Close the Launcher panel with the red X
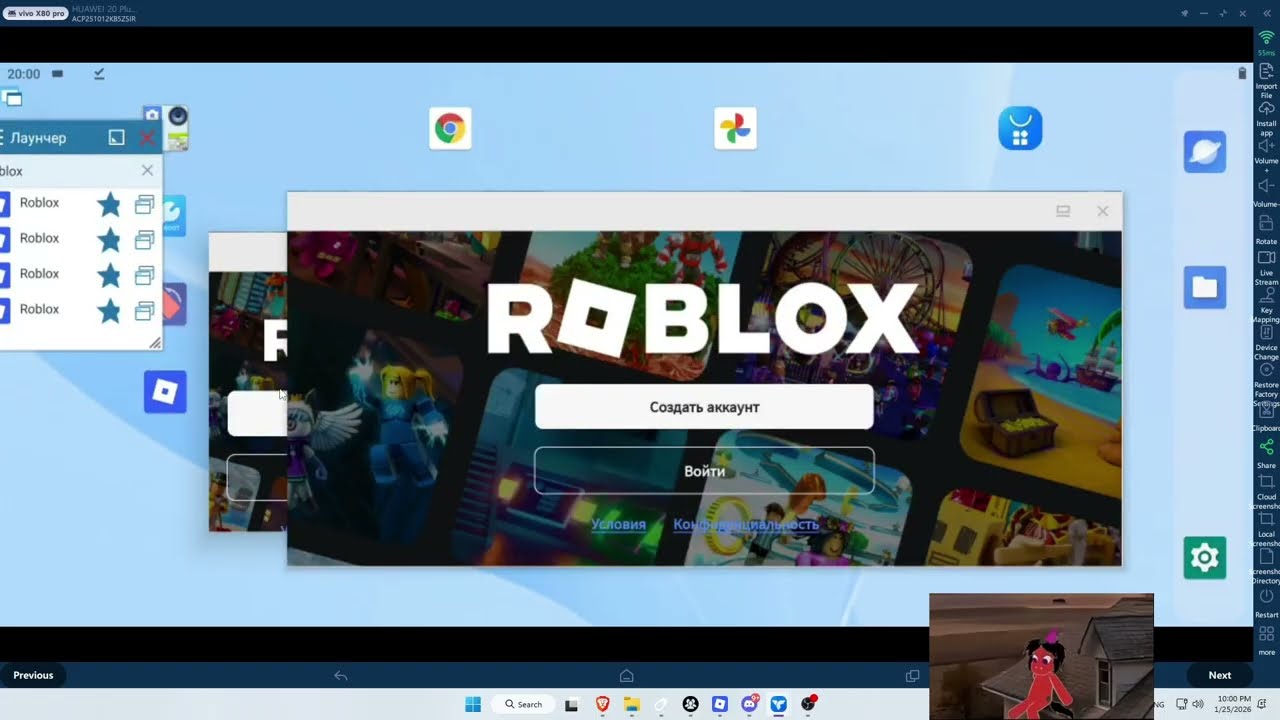 coord(148,137)
